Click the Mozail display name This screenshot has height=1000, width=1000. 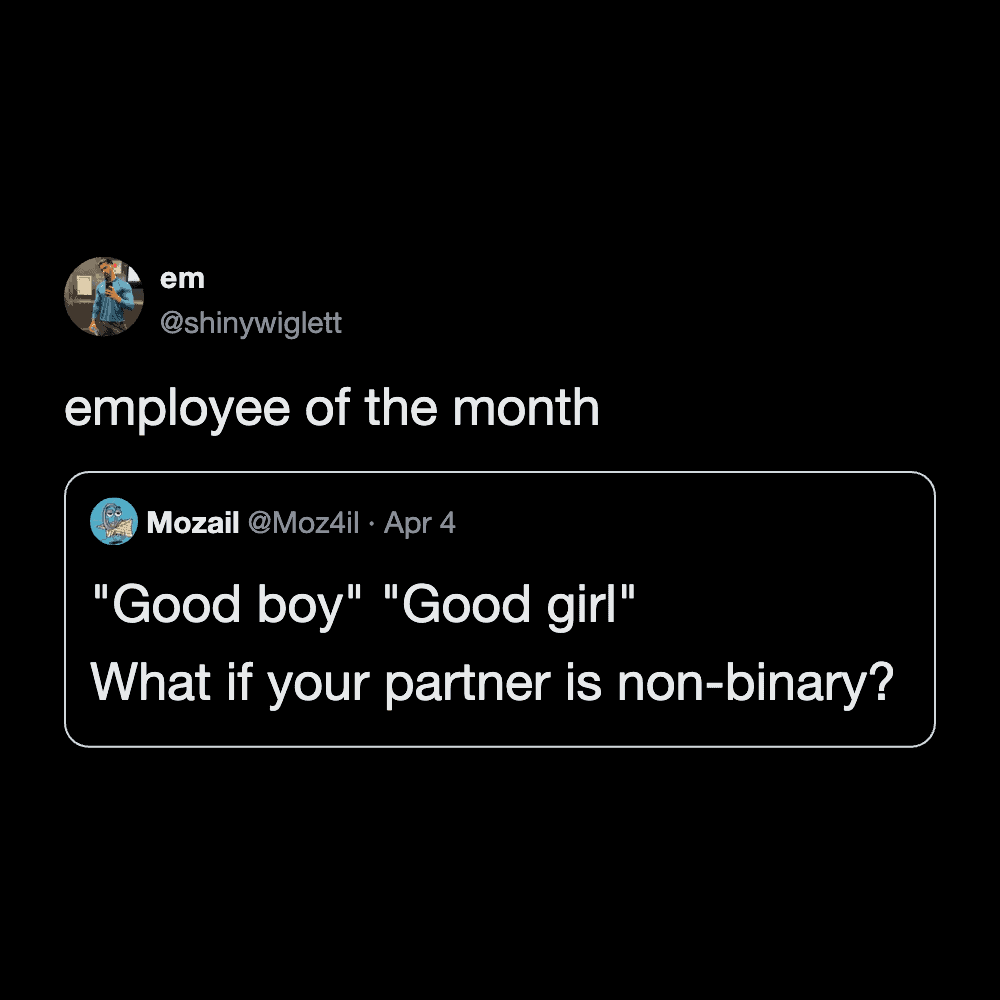click(x=192, y=522)
